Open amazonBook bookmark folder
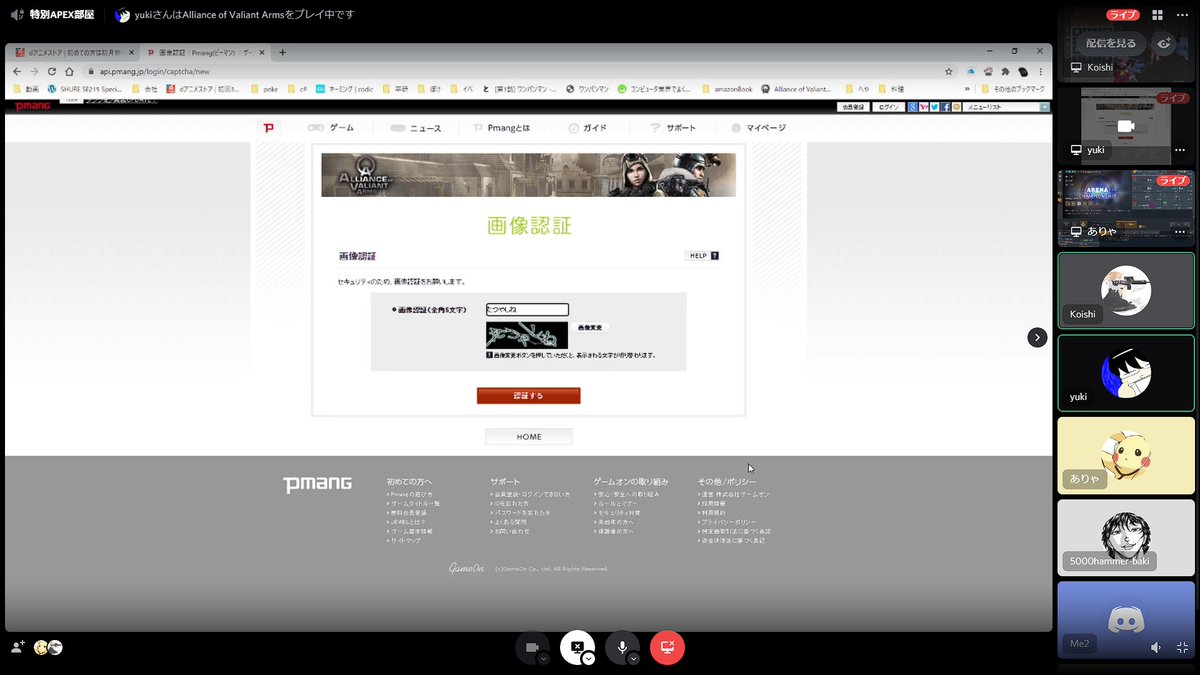This screenshot has width=1200, height=675. click(728, 88)
